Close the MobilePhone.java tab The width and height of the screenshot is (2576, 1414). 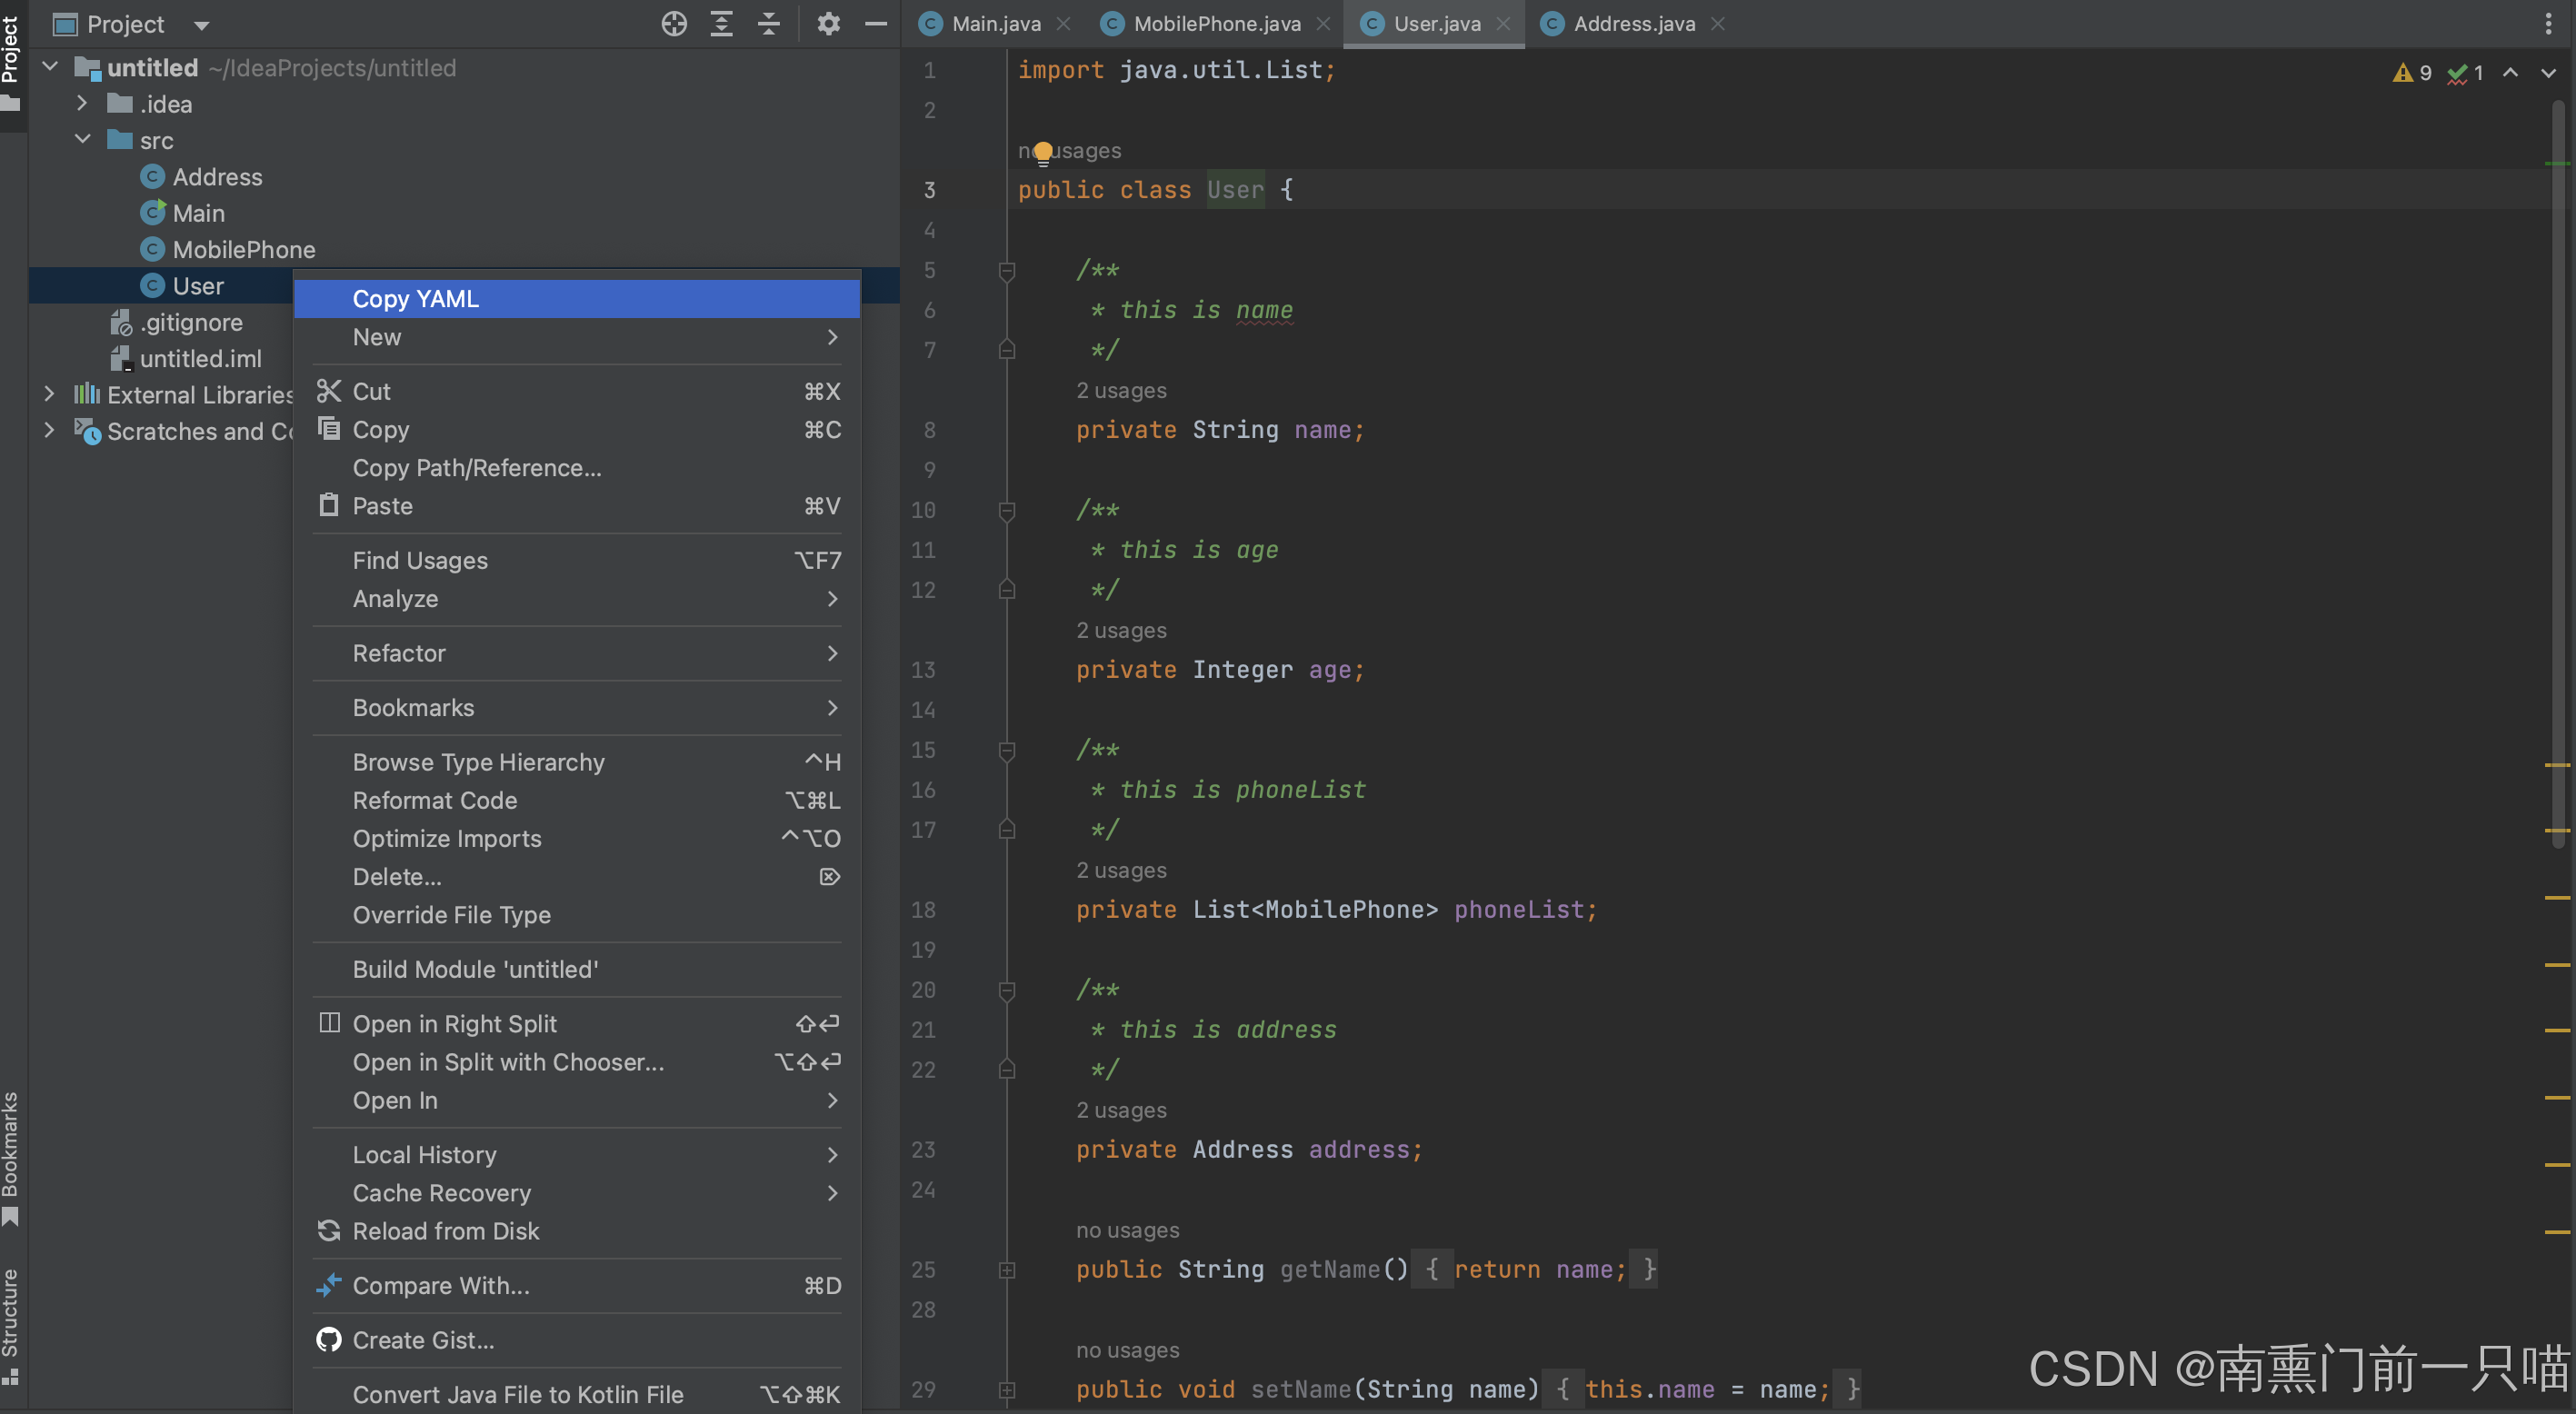coord(1322,24)
